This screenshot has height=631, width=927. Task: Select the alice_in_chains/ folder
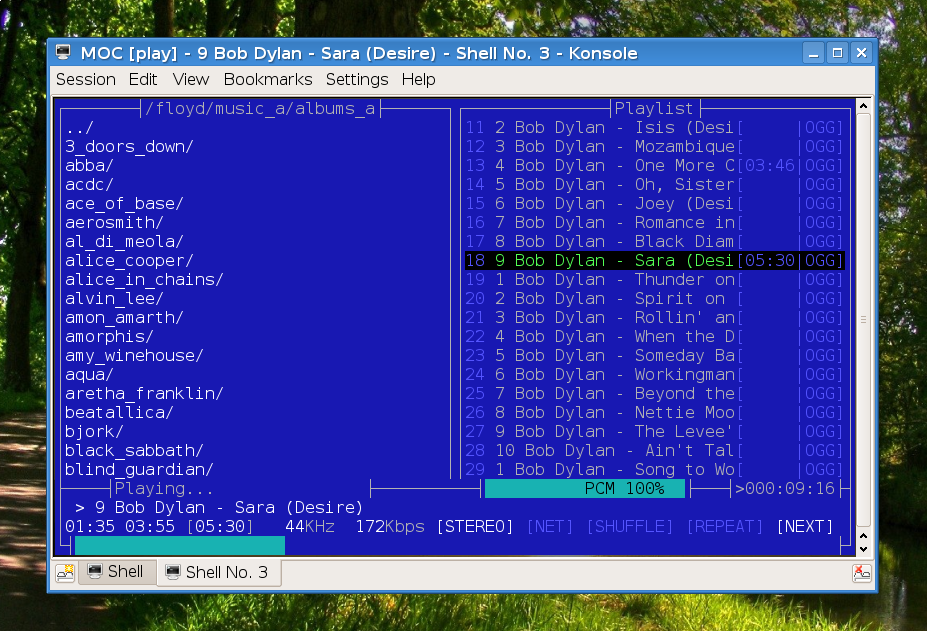tap(144, 279)
